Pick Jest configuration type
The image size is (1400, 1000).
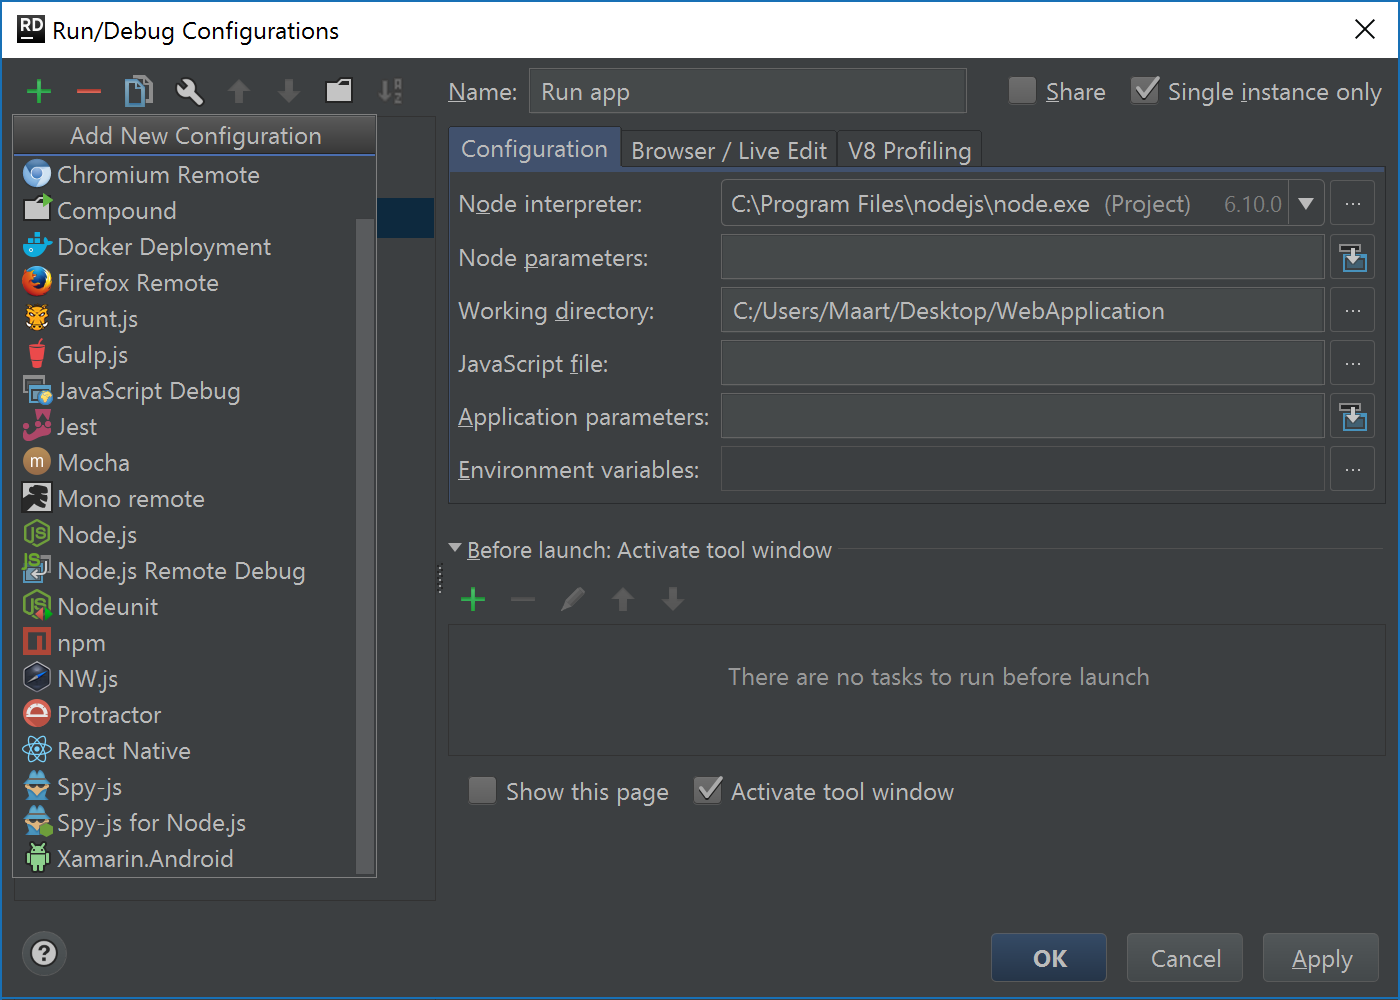pos(185,427)
